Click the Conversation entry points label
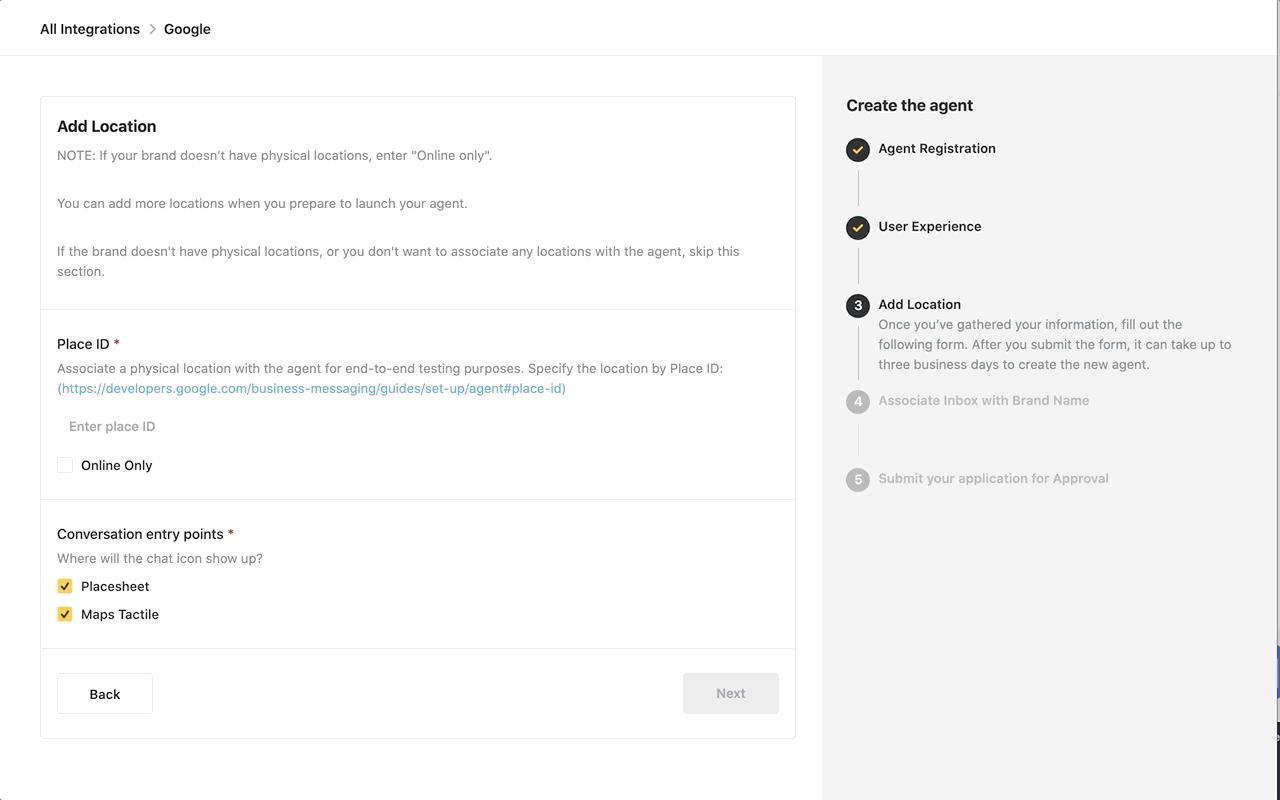 coord(140,534)
